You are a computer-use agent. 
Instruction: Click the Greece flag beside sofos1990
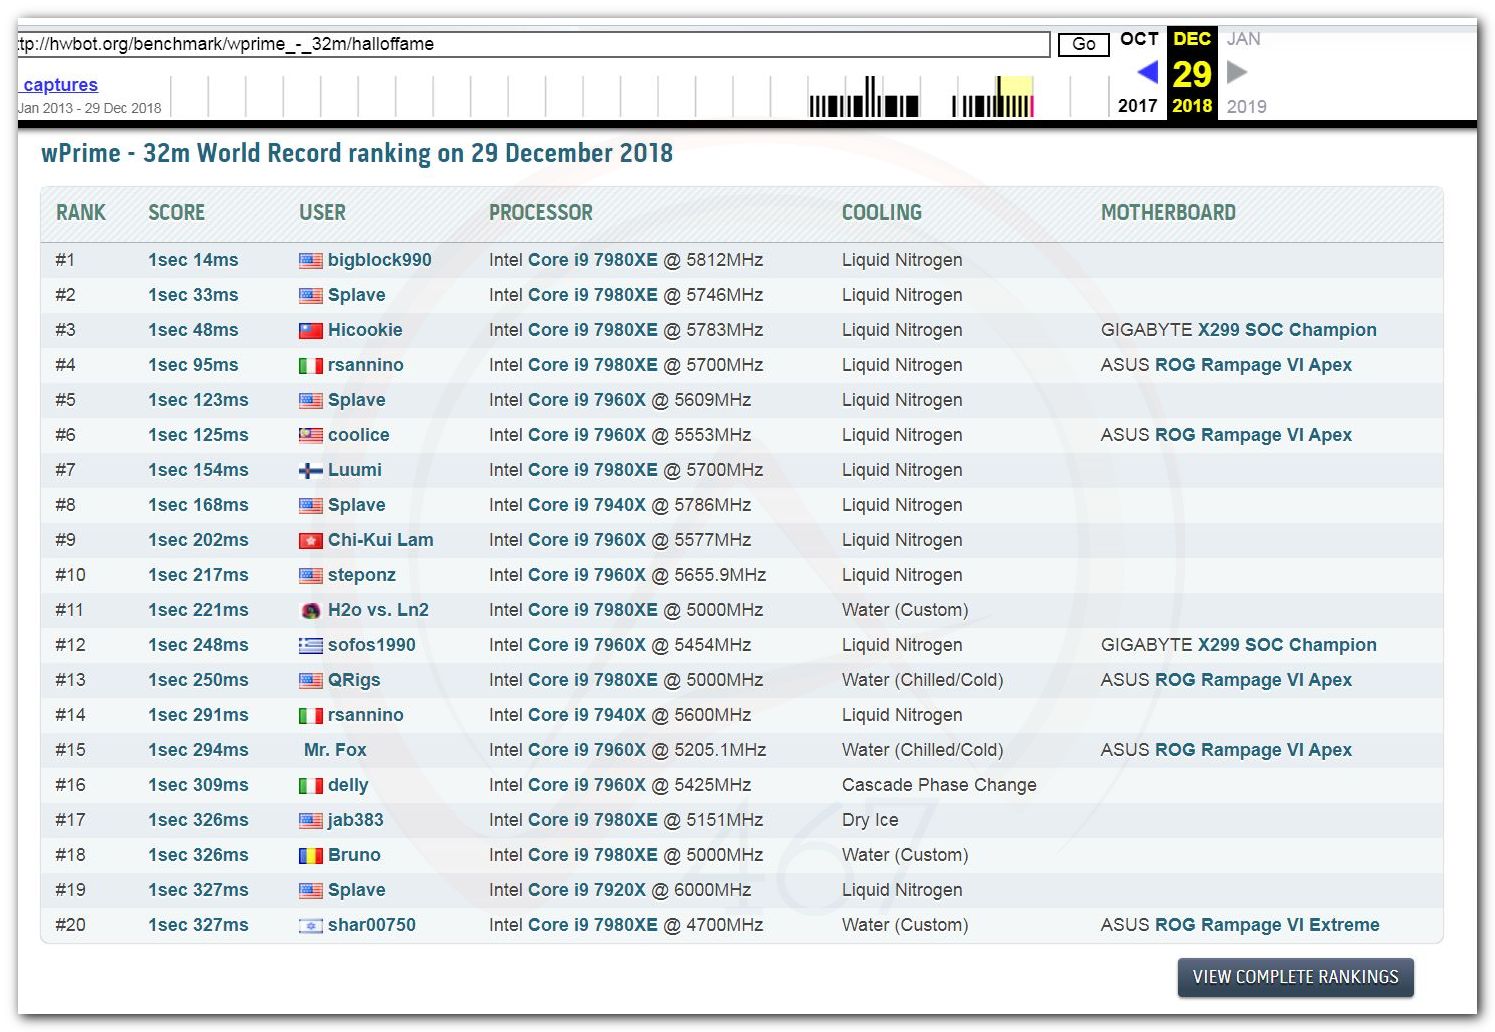pos(311,646)
